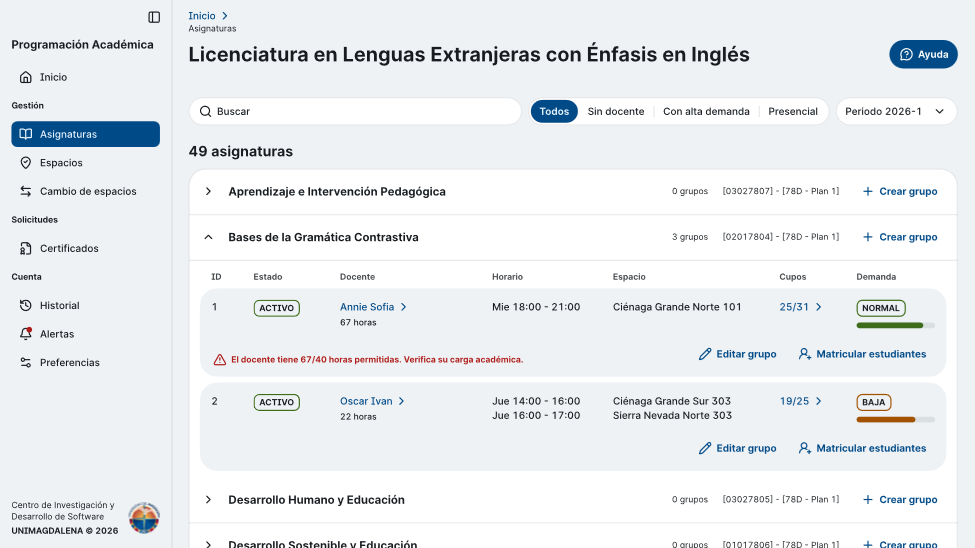Click the chevron beside 19/25 cupos

(x=818, y=401)
